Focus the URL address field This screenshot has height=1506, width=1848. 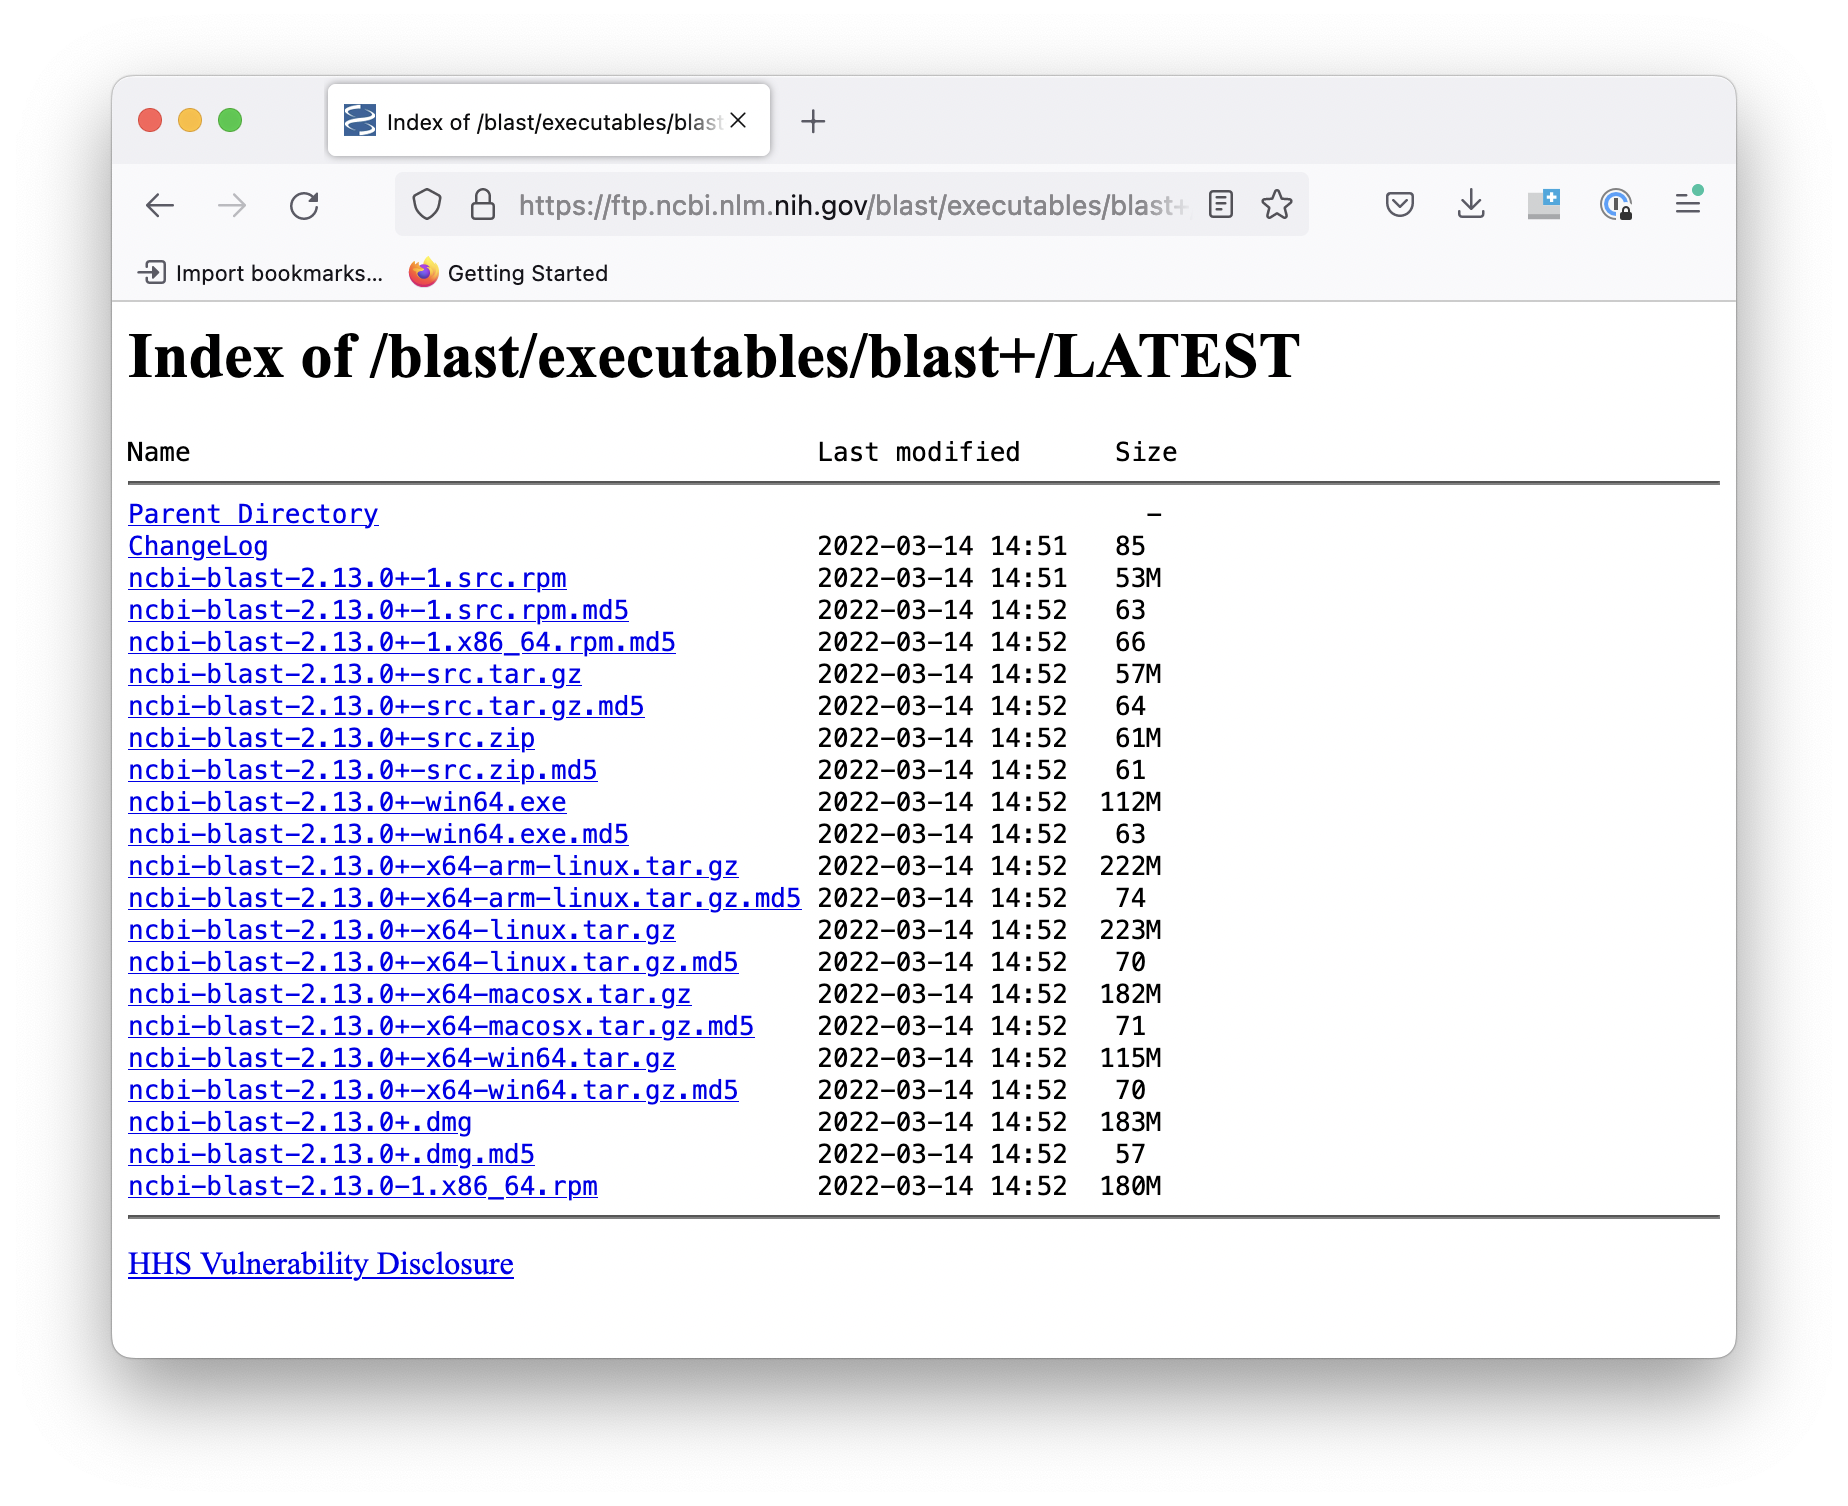pyautogui.click(x=850, y=205)
